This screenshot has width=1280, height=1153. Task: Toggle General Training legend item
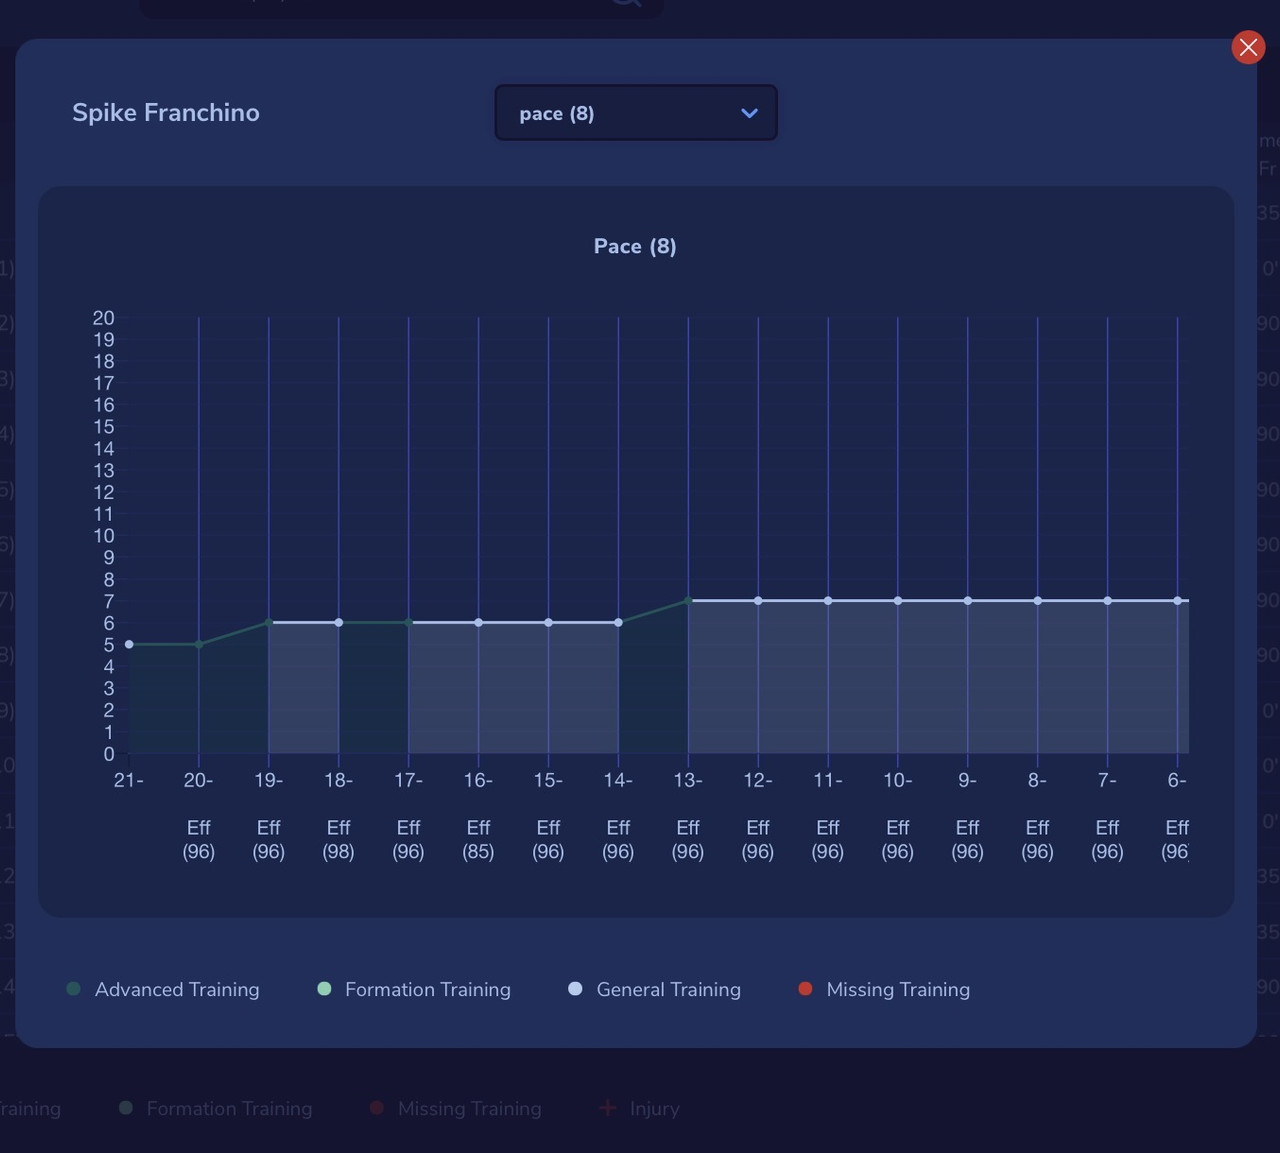coord(655,989)
